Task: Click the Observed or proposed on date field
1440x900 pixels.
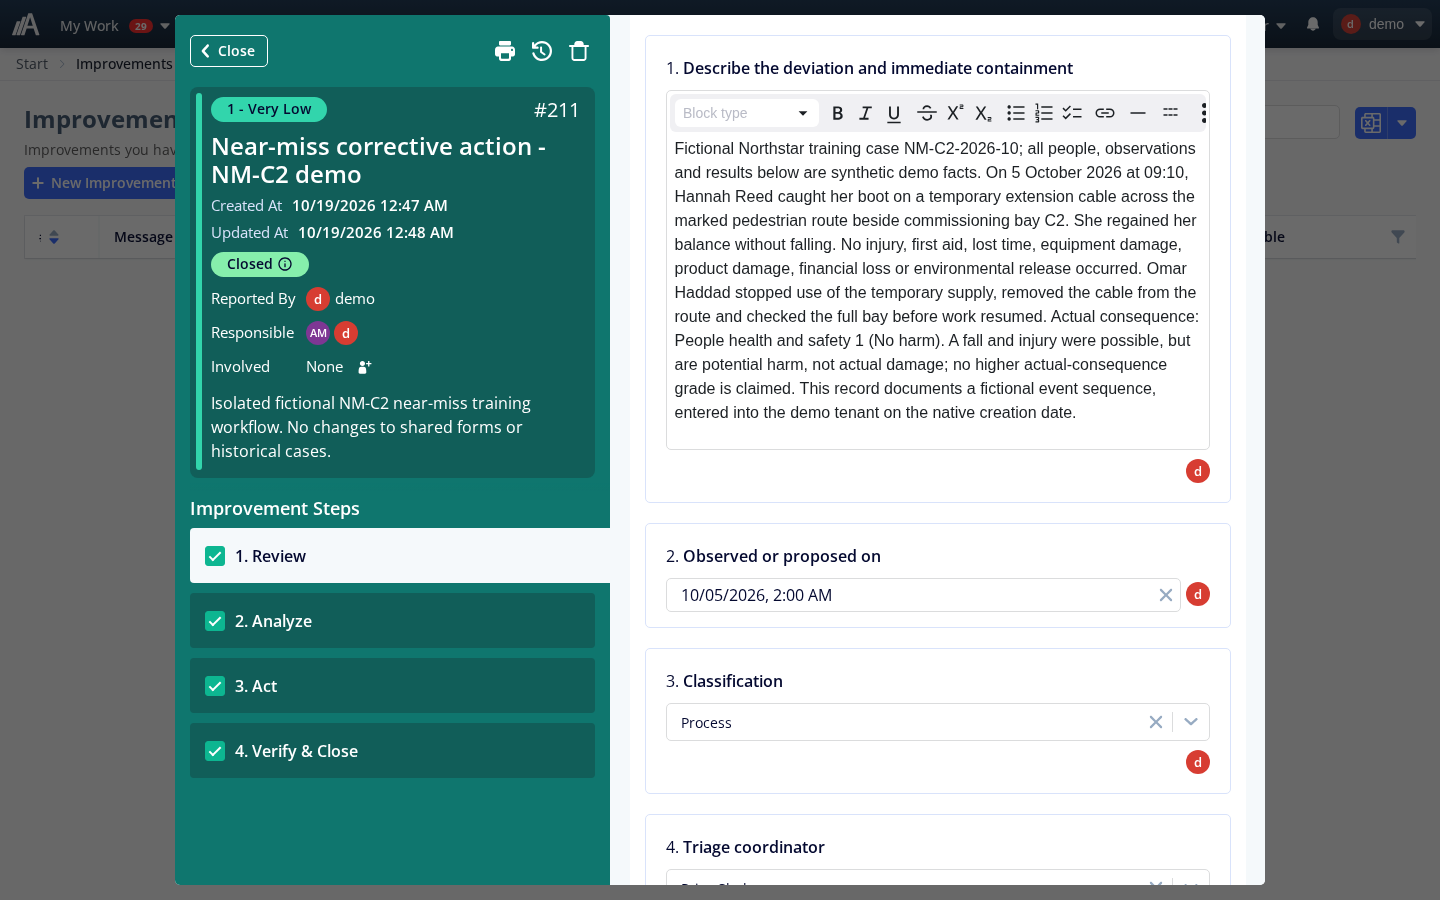Action: point(923,595)
